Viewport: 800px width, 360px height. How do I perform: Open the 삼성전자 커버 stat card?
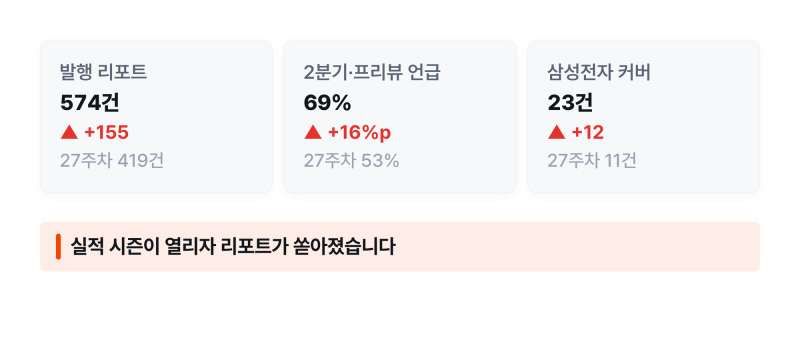[x=644, y=117]
